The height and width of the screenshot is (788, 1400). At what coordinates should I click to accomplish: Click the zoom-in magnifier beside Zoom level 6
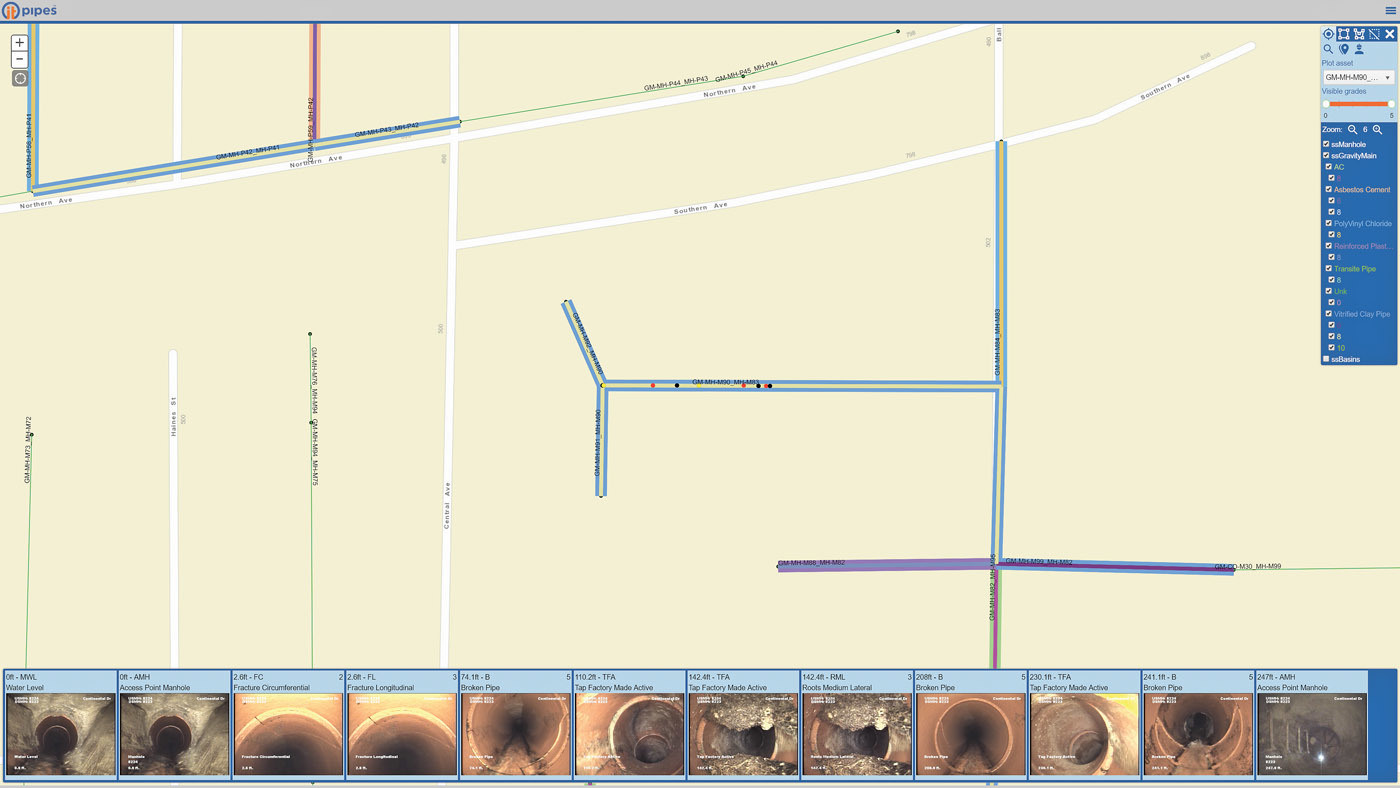coord(1377,130)
